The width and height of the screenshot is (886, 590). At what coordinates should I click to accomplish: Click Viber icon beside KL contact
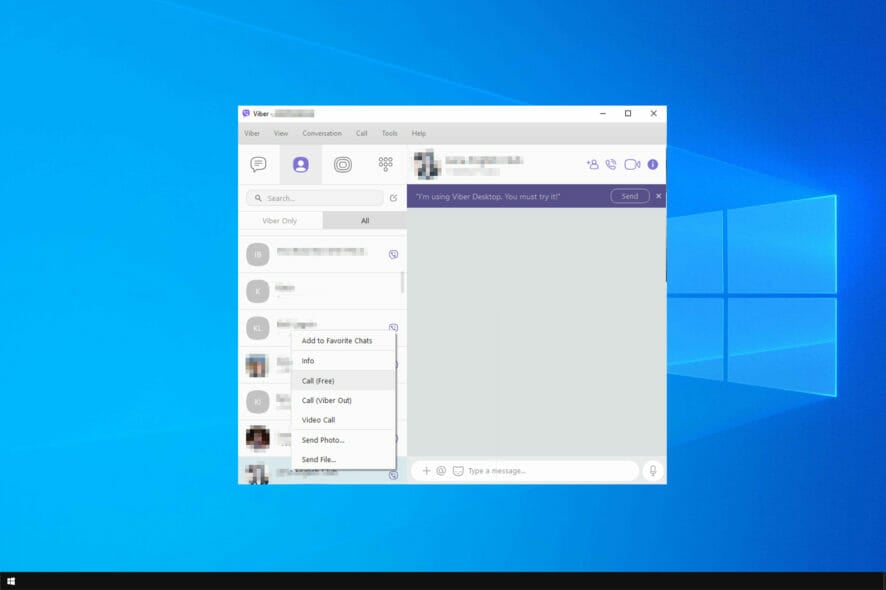[x=393, y=328]
